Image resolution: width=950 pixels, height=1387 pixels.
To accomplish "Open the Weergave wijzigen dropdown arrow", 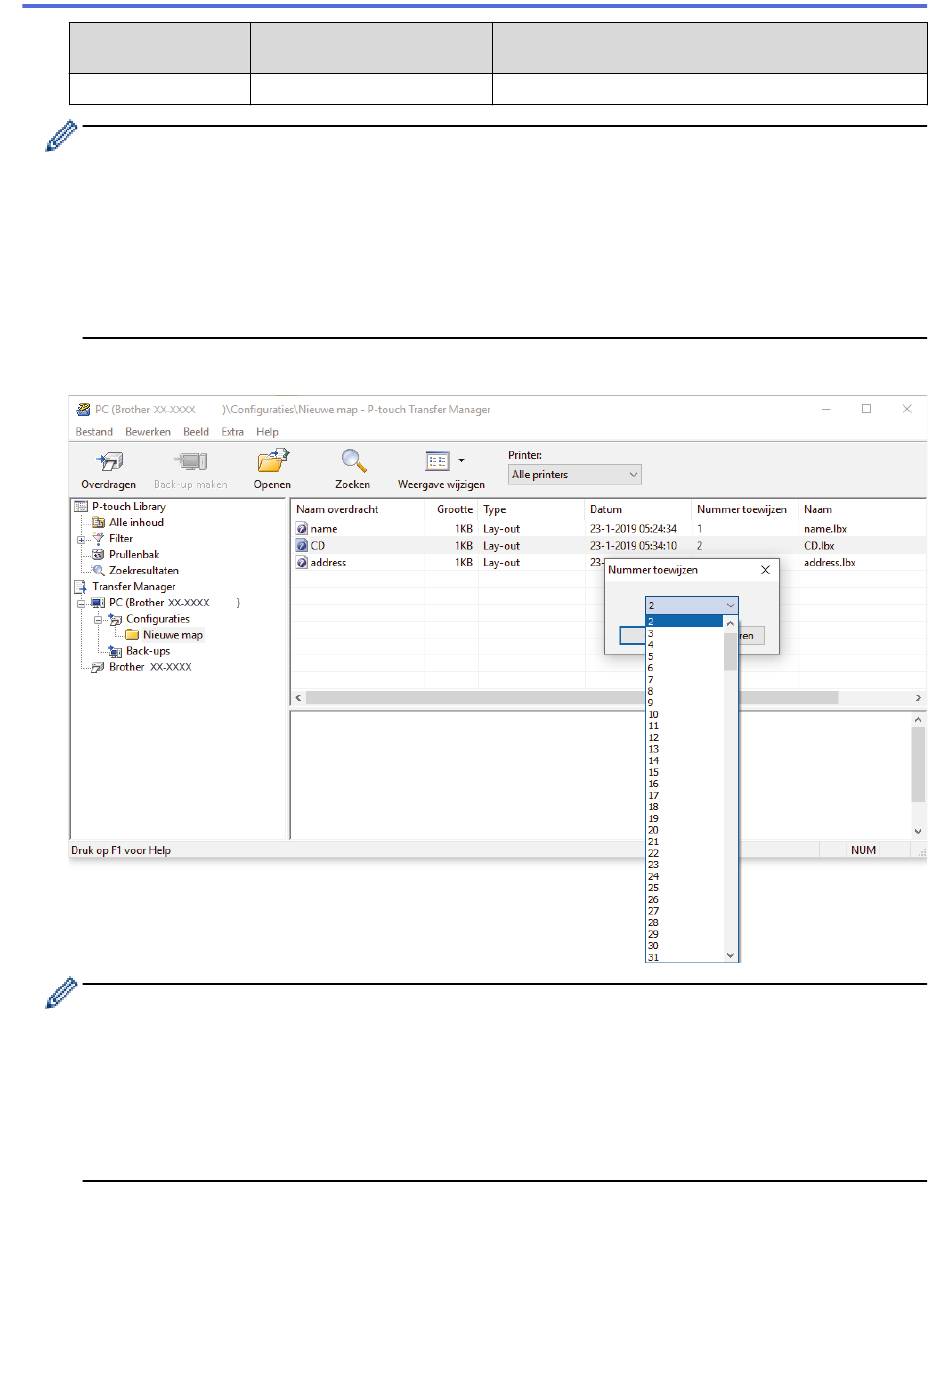I will coord(461,461).
